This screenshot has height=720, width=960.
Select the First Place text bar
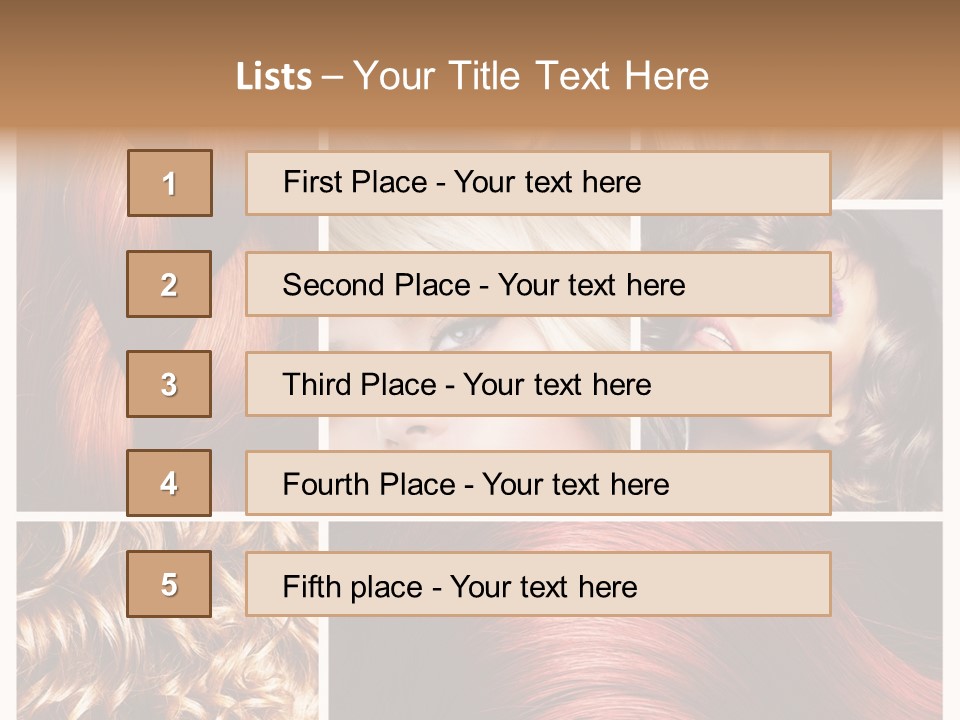tap(538, 183)
